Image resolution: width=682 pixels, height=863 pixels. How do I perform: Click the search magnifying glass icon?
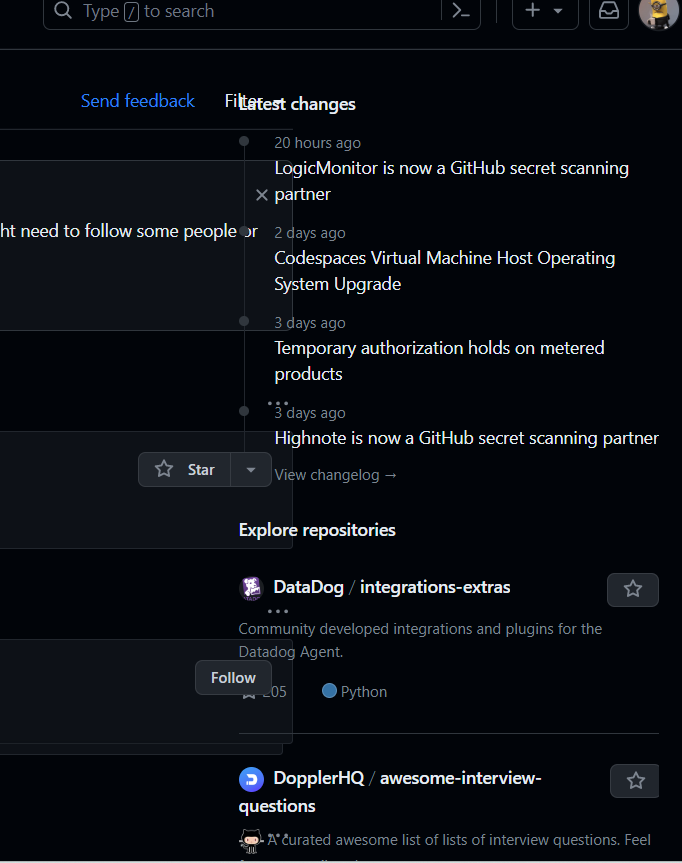click(x=62, y=12)
